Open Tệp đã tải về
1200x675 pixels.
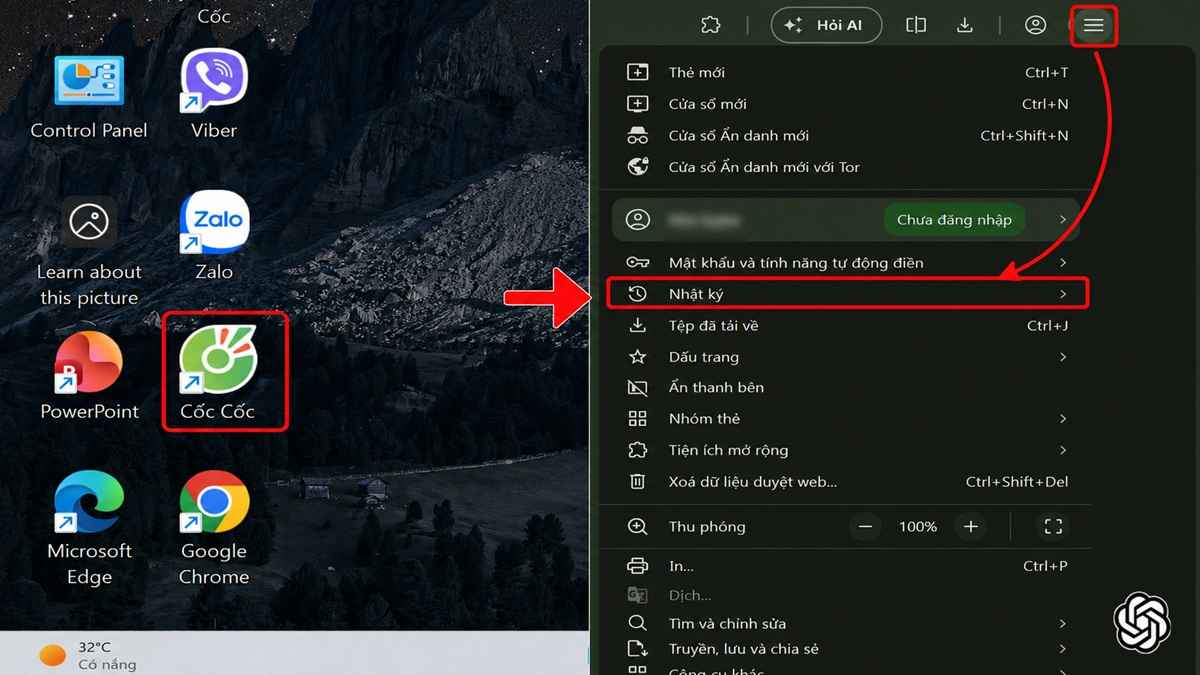click(x=847, y=326)
